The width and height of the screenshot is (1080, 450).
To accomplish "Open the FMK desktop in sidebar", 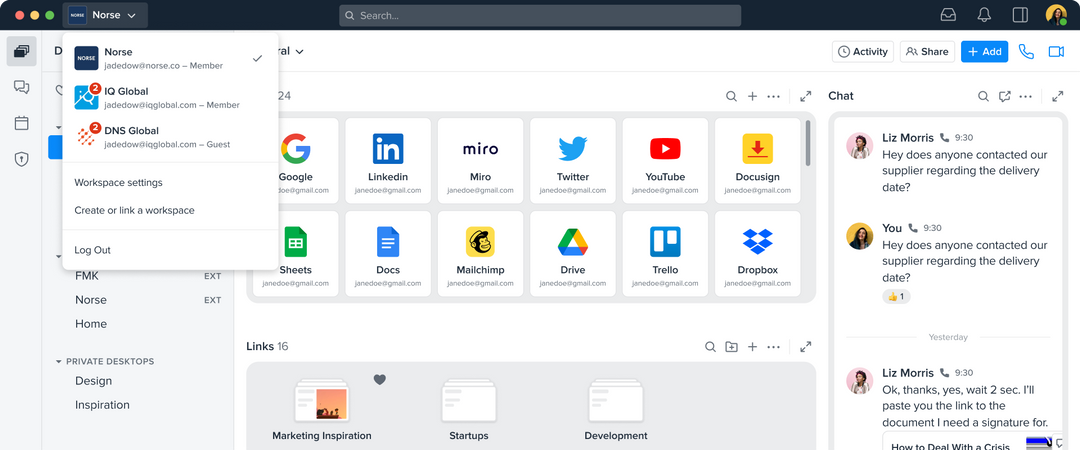I will coord(87,276).
